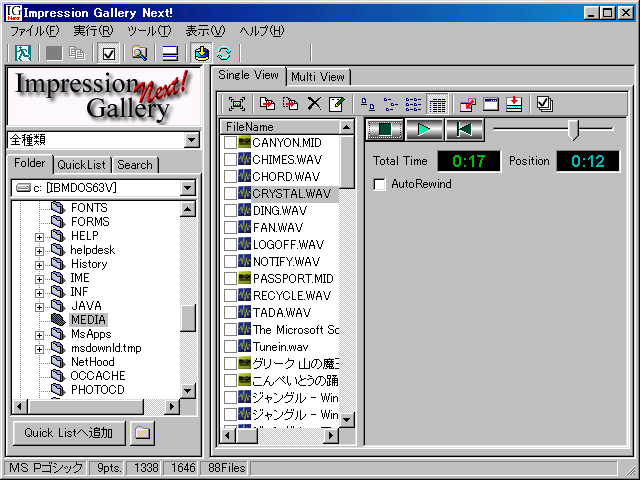Click the edit note pencil icon
The image size is (640, 480).
click(x=337, y=104)
